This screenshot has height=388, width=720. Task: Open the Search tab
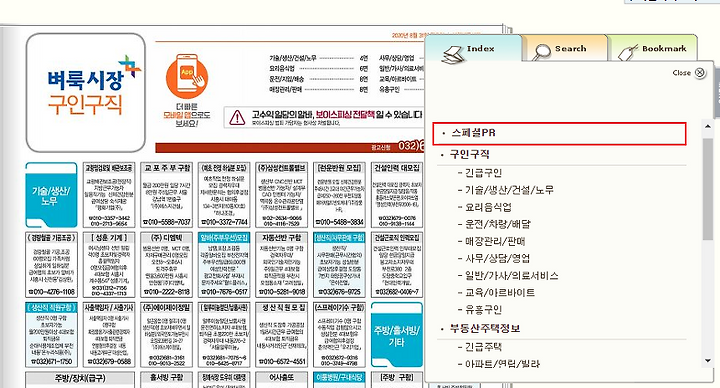click(564, 49)
